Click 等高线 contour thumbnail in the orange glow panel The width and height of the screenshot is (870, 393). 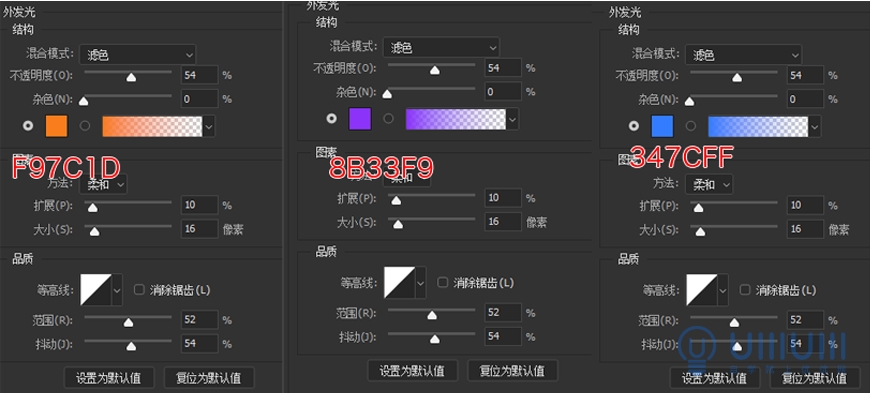tap(96, 289)
